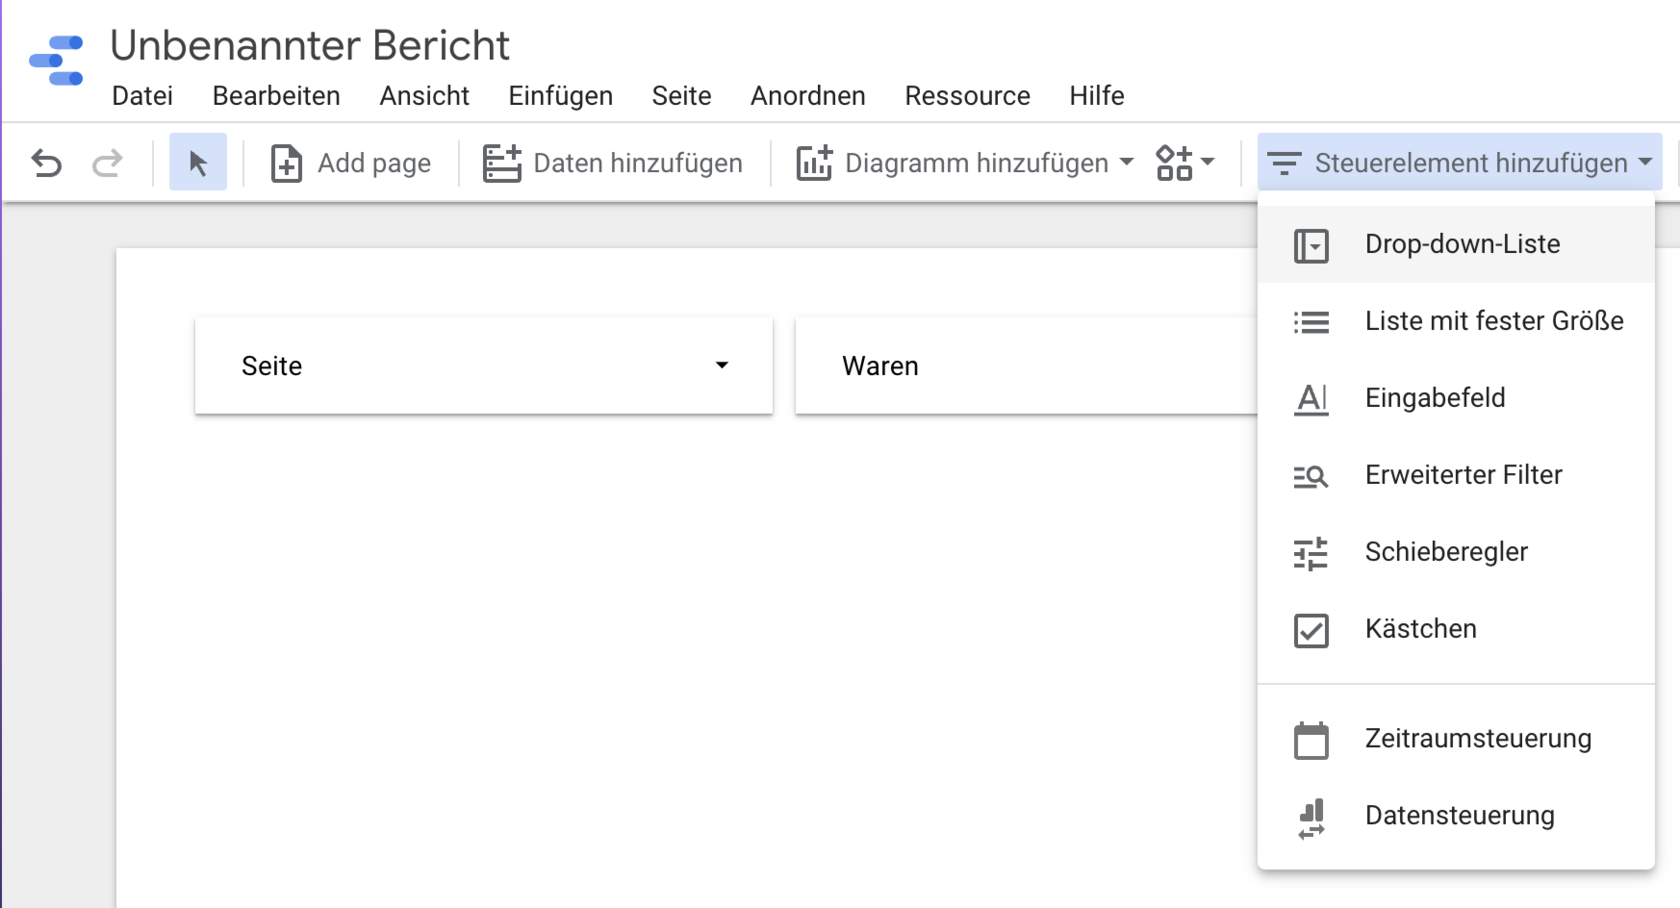Select Zeitraumsteuerung calendar option
This screenshot has height=908, width=1680.
(x=1477, y=739)
